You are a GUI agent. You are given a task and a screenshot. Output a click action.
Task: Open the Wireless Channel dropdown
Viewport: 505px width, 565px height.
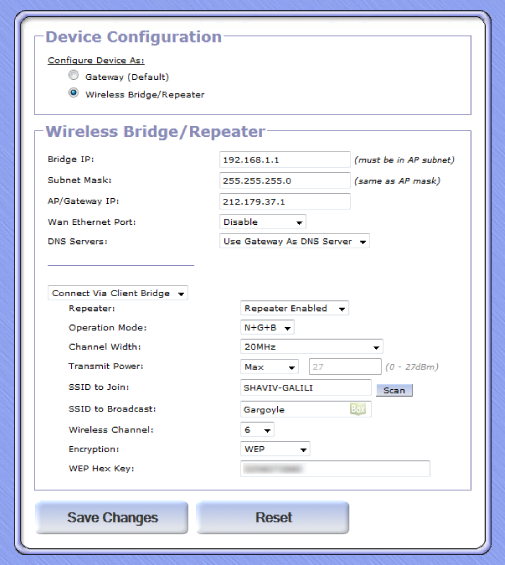point(257,430)
